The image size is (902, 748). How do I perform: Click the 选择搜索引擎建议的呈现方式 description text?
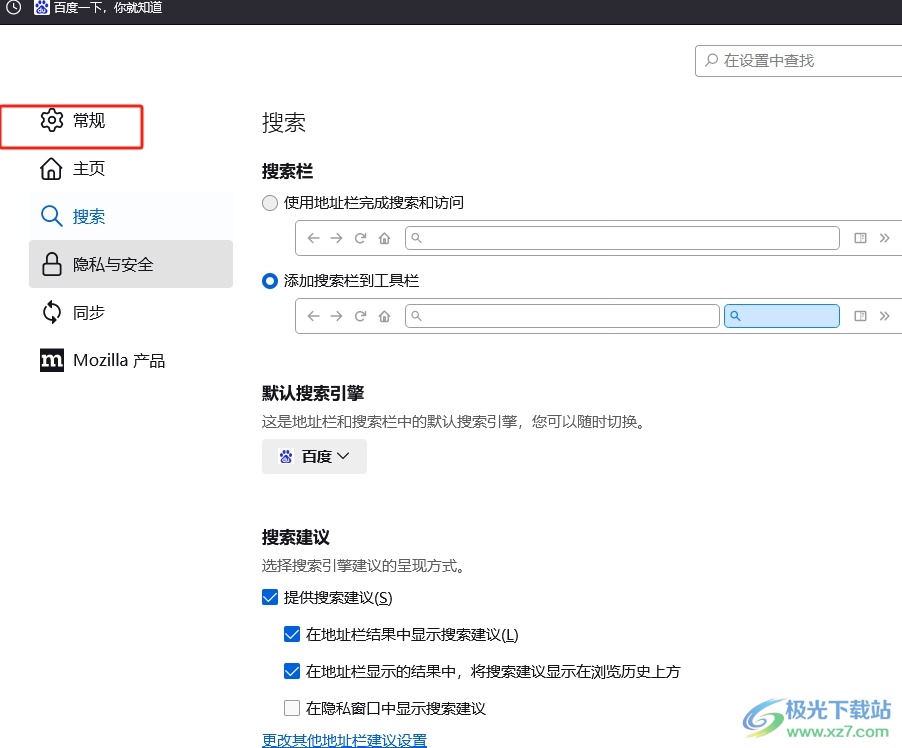coord(363,566)
